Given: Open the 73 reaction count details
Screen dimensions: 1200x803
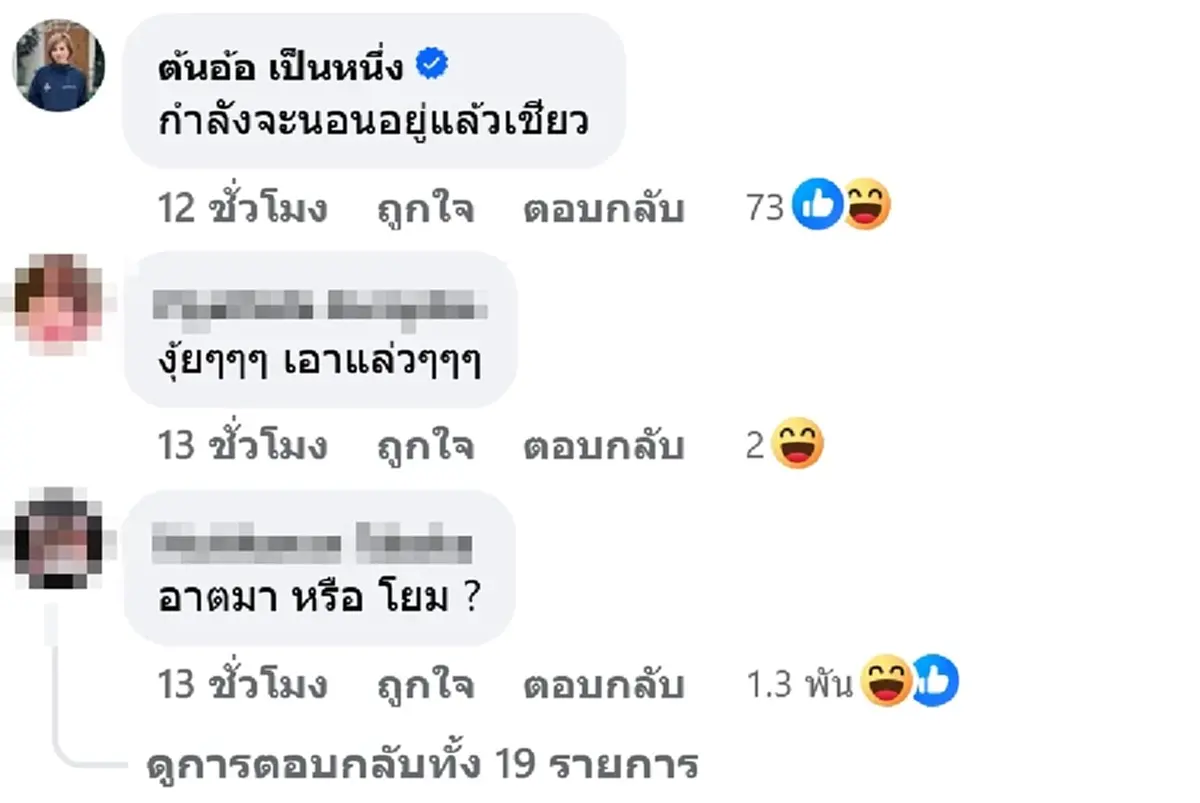Looking at the screenshot, I should pos(767,207).
